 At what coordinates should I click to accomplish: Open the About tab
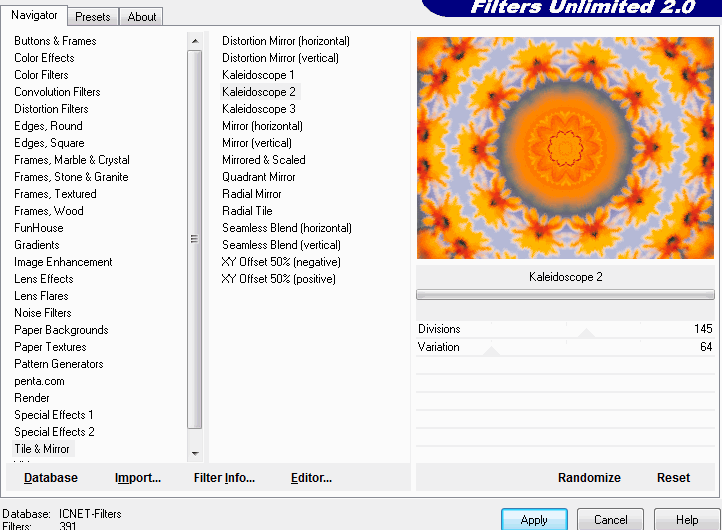click(x=142, y=16)
